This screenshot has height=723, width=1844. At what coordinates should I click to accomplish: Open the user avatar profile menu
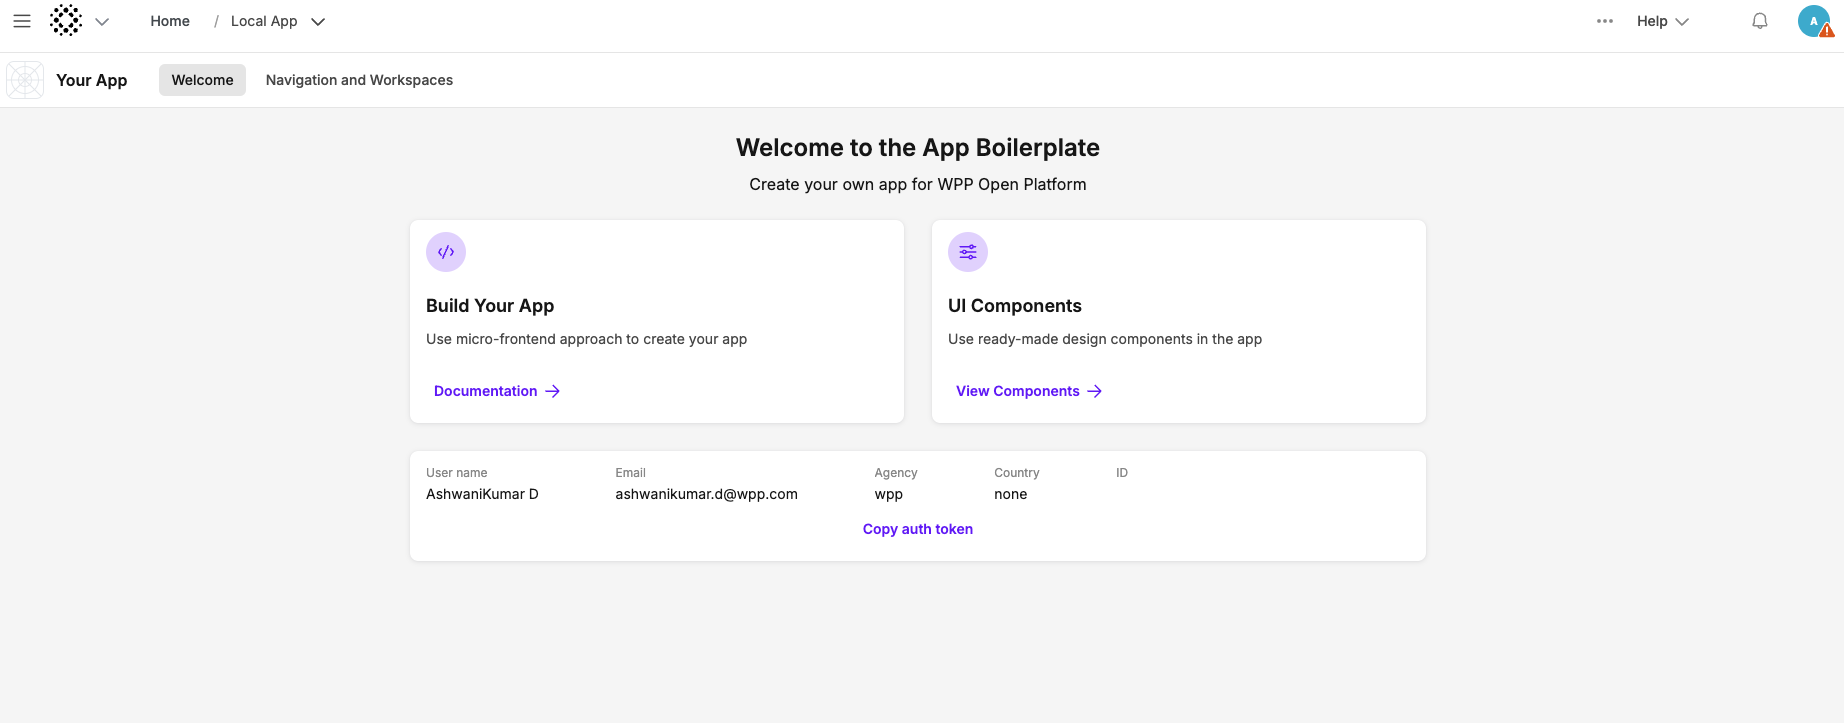click(x=1814, y=21)
